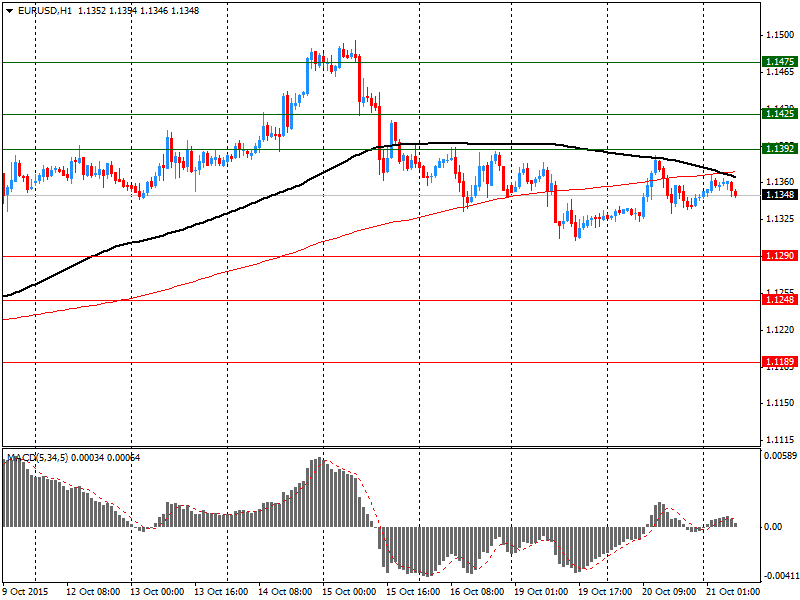Select the 15 Oct 16:00 time axis label
The image size is (800, 600).
pyautogui.click(x=413, y=591)
